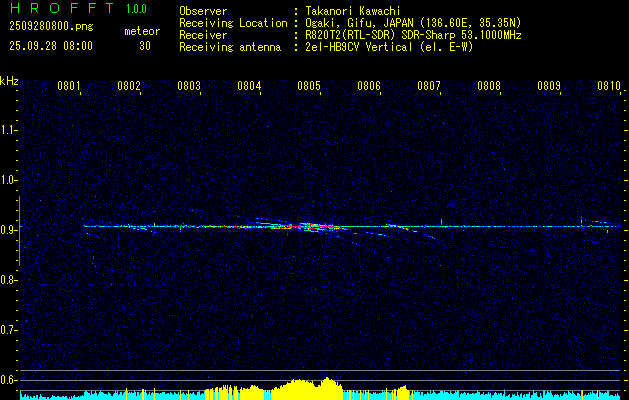
Task: Click the 0806 time marker
Action: point(369,86)
